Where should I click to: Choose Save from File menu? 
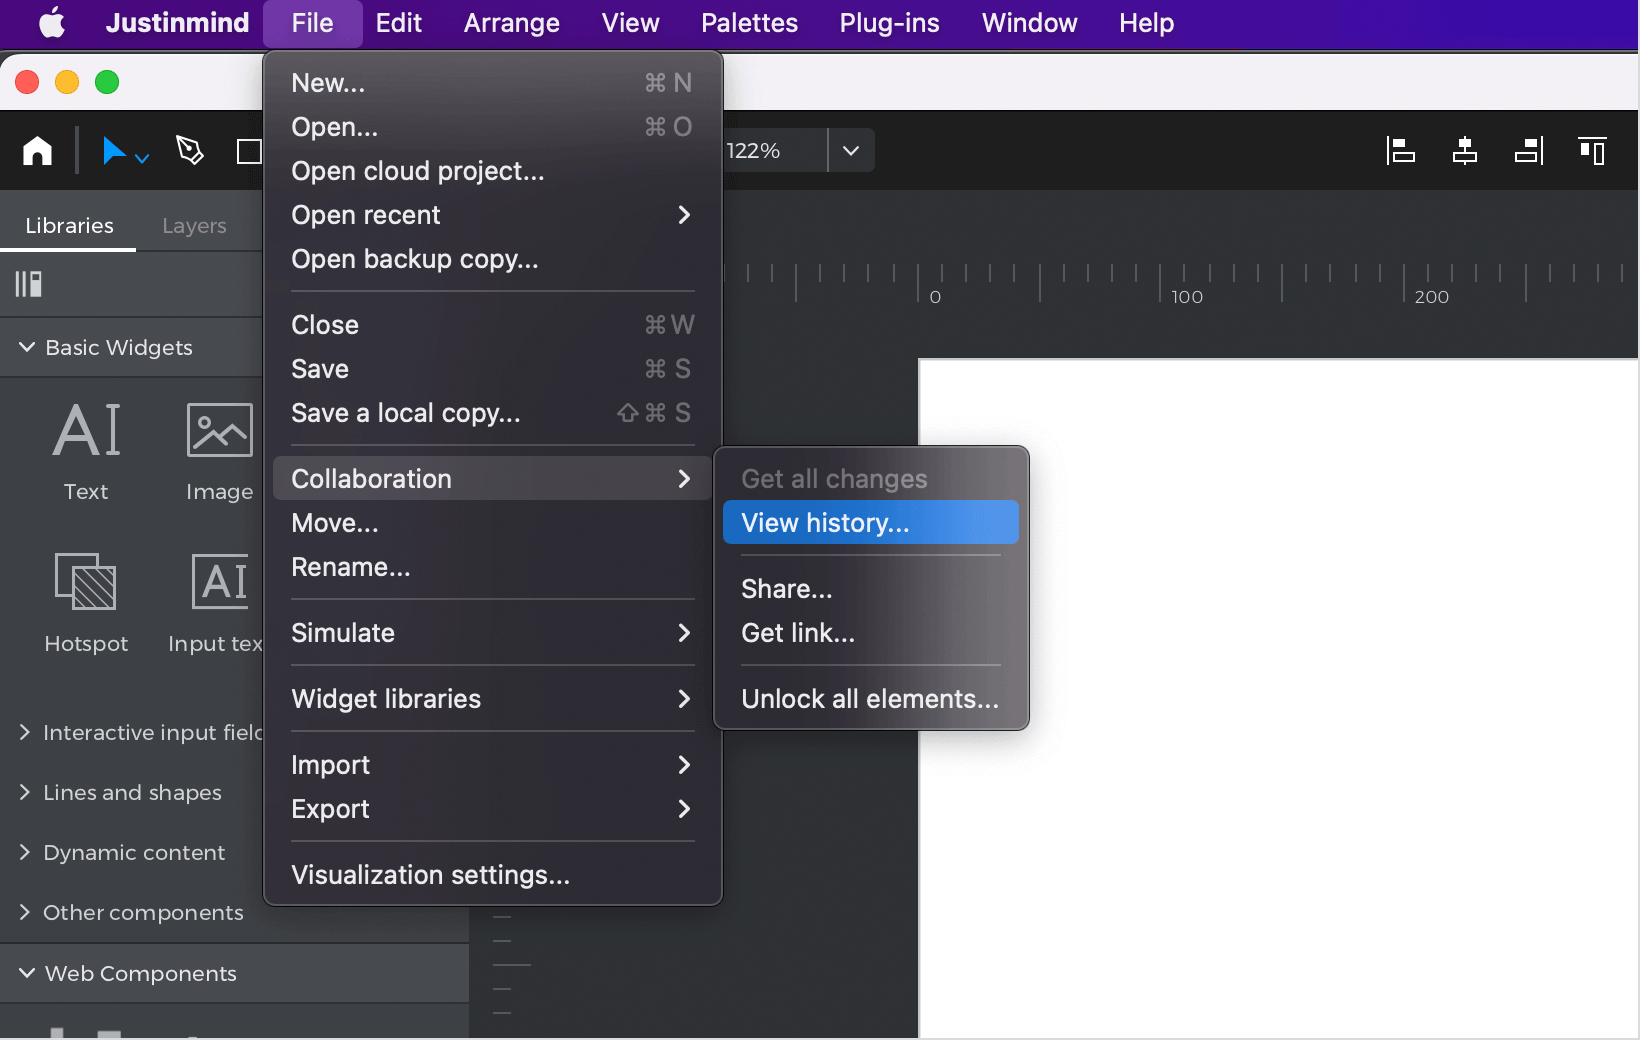[x=492, y=369]
